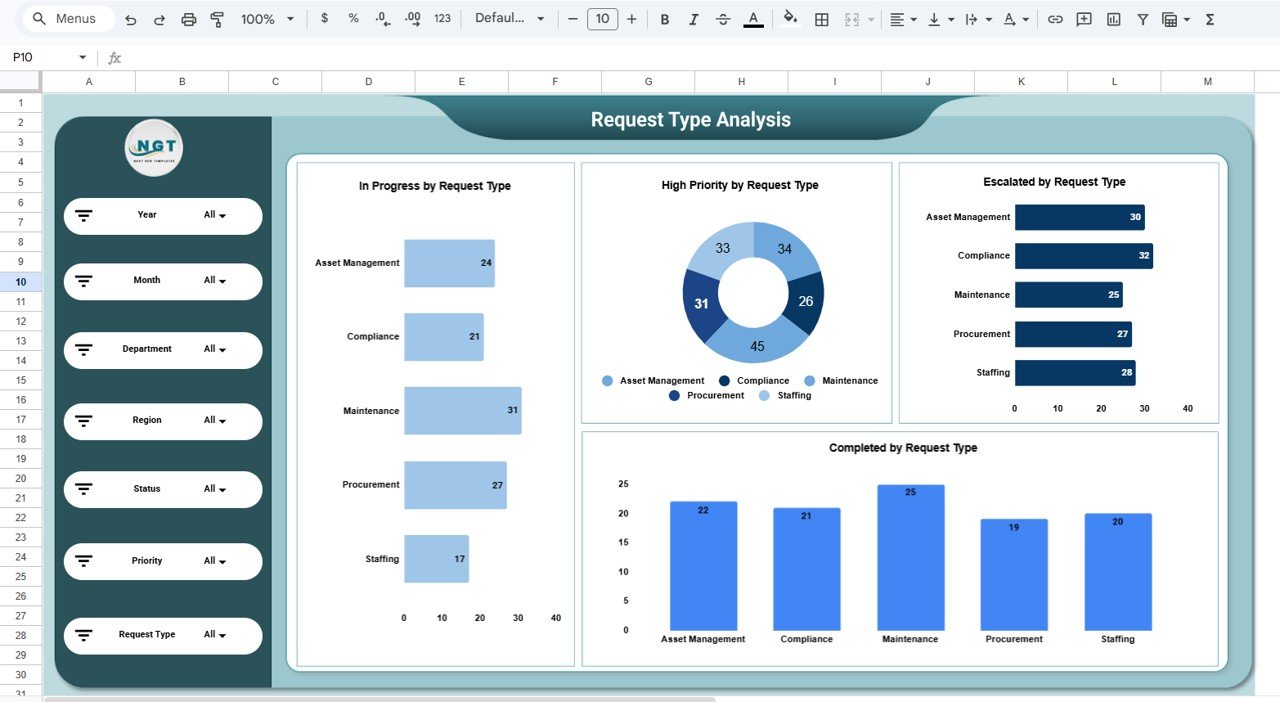Open the Request Type filter All dropdown
Image resolution: width=1280 pixels, height=702 pixels.
214,635
